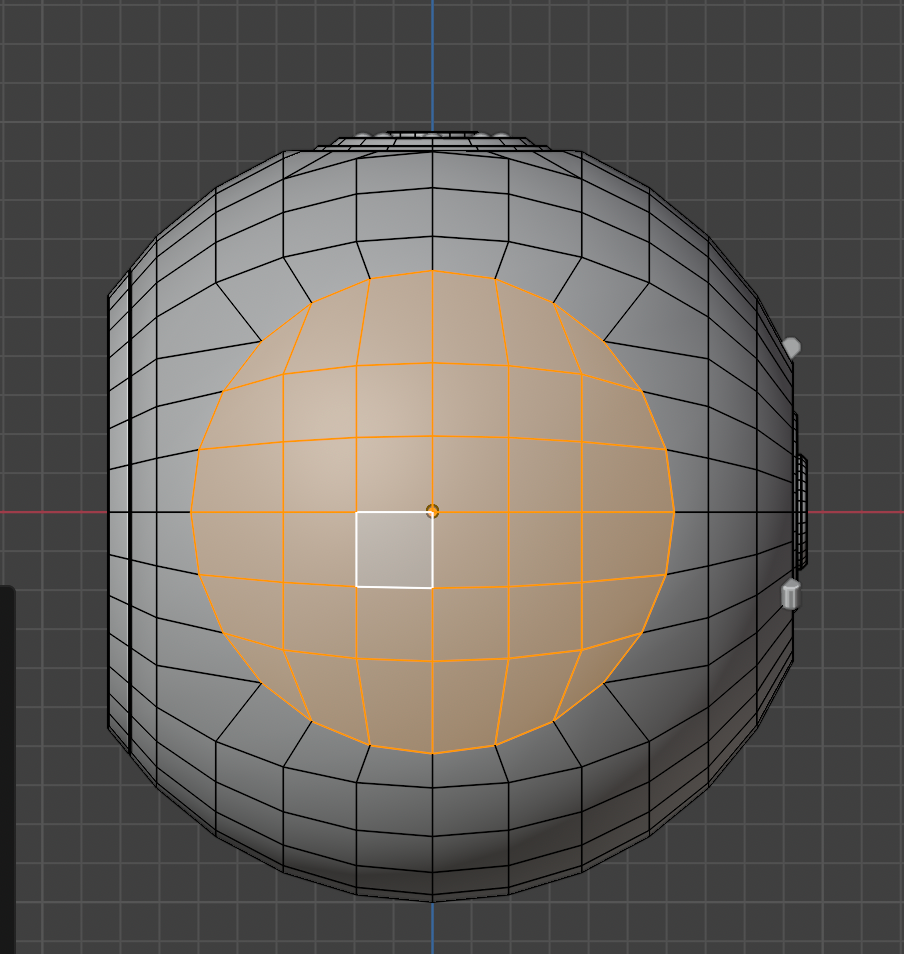Select the bottommost vertex of the orange selection
Image resolution: width=904 pixels, height=954 pixels.
[x=432, y=753]
